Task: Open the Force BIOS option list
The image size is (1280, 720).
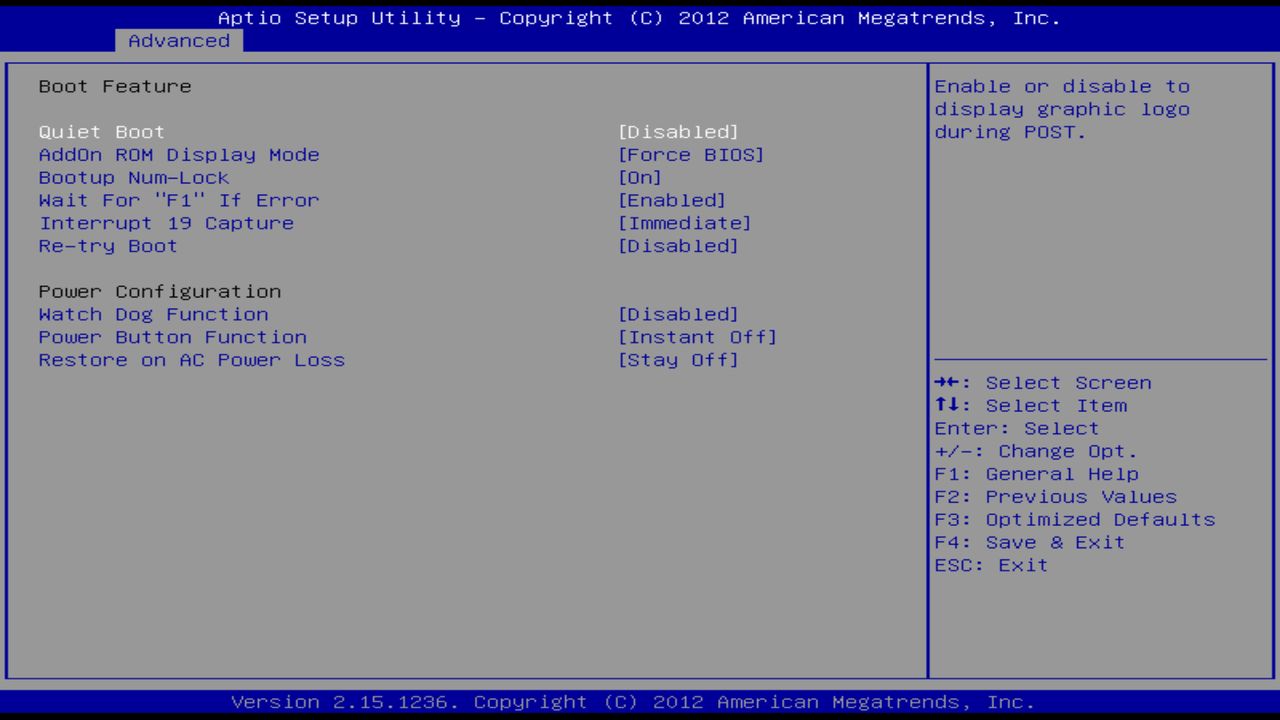Action: pyautogui.click(x=691, y=154)
